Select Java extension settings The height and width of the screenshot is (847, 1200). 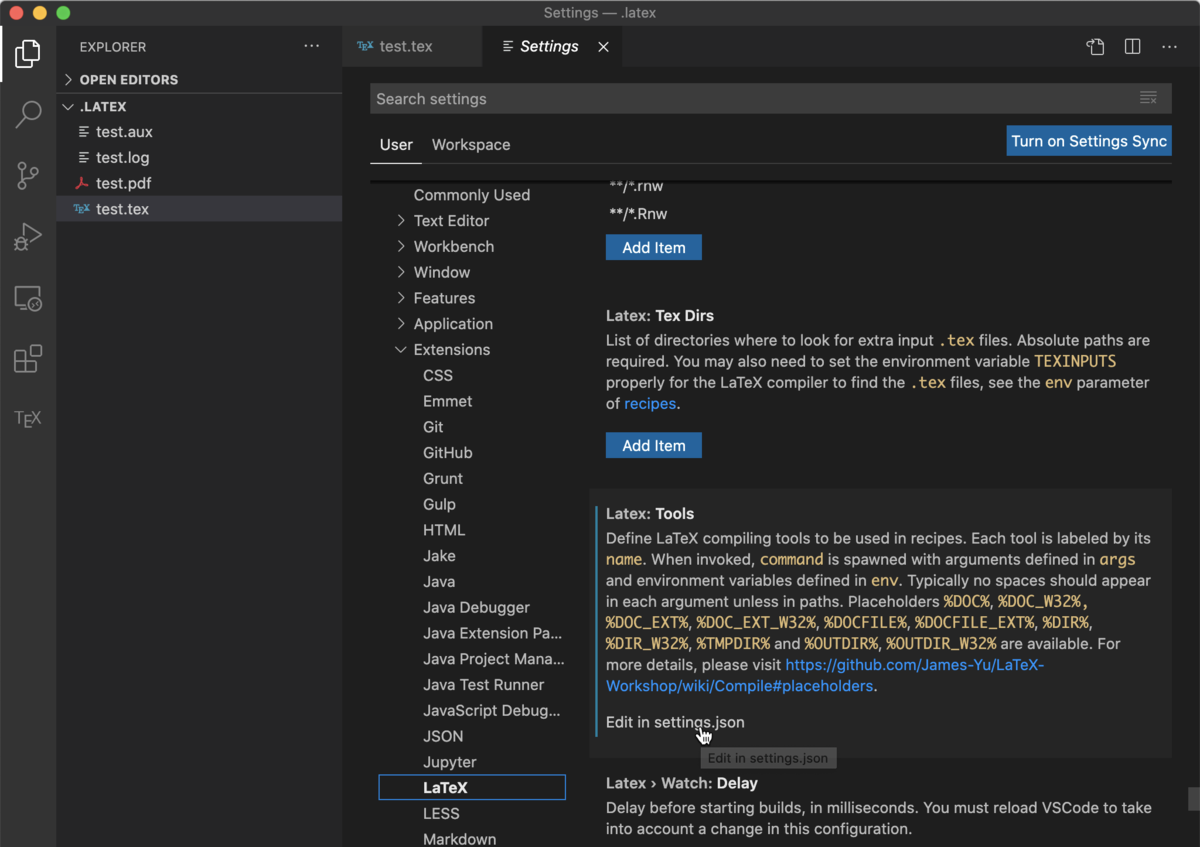(x=439, y=582)
